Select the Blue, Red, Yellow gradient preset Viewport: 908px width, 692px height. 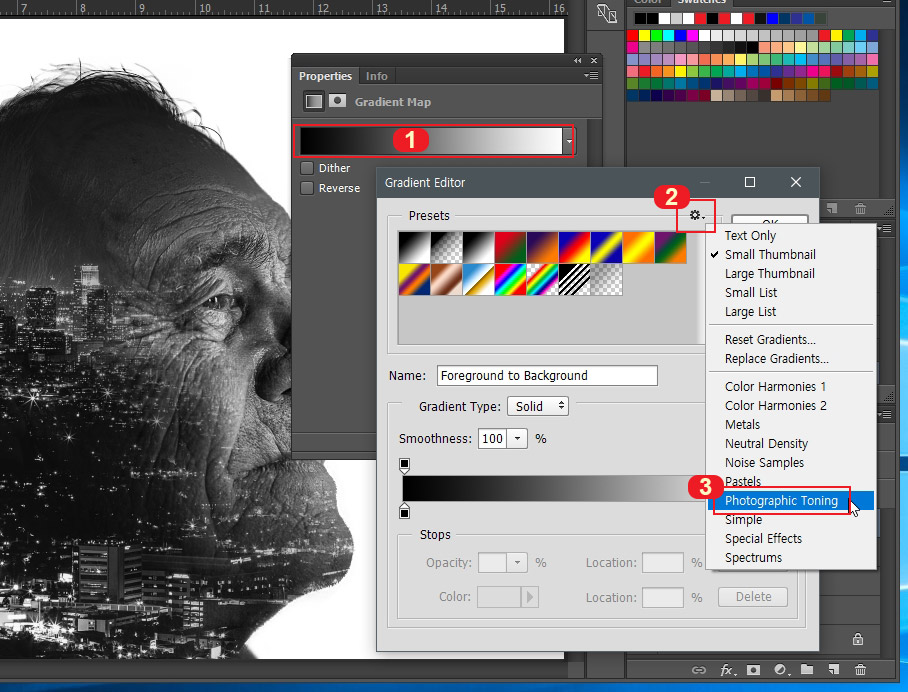coord(574,247)
